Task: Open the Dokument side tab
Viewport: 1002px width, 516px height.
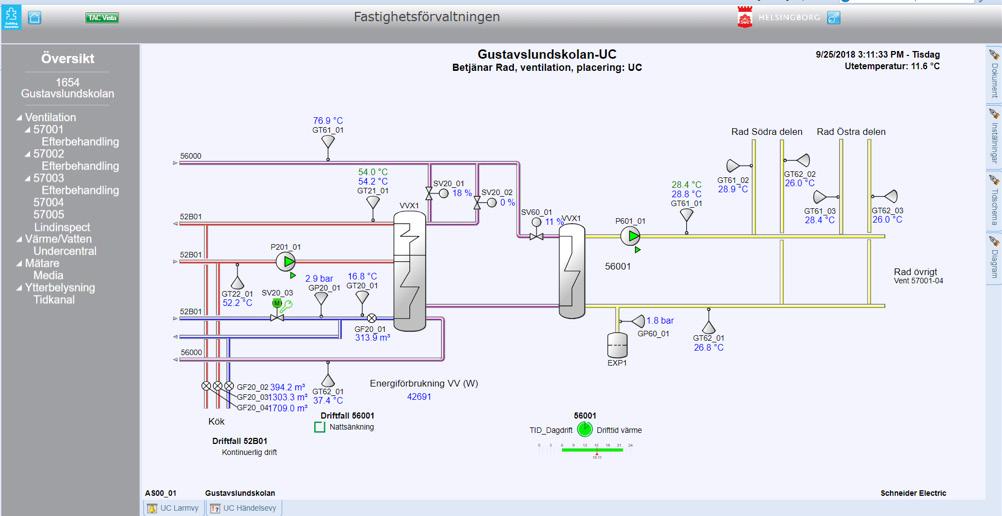Action: (994, 73)
